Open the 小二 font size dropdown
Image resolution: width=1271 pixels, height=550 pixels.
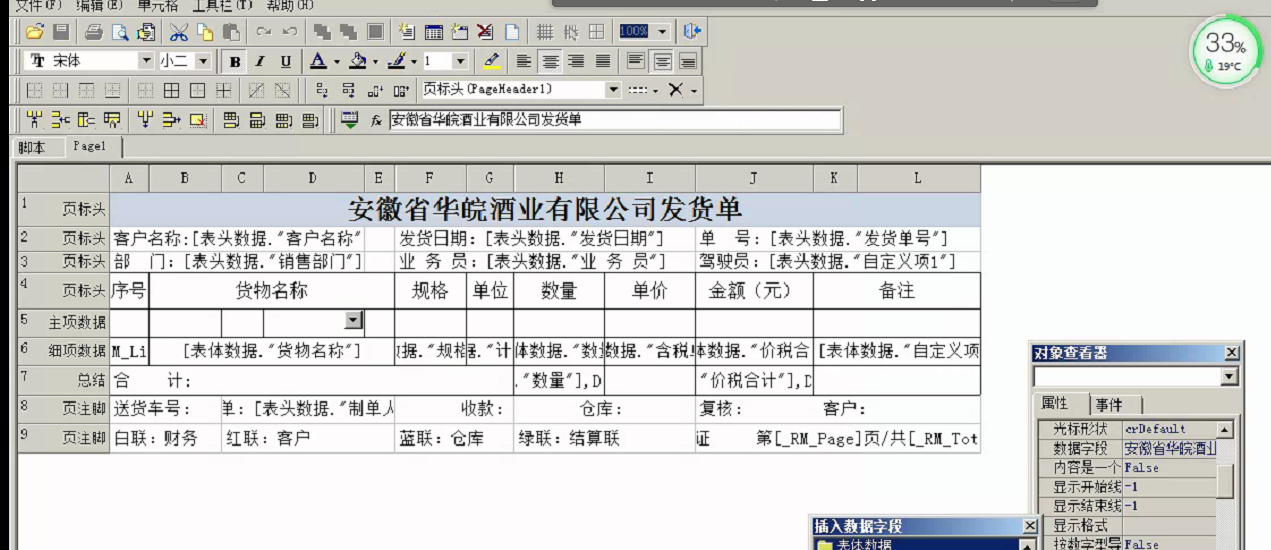point(203,61)
